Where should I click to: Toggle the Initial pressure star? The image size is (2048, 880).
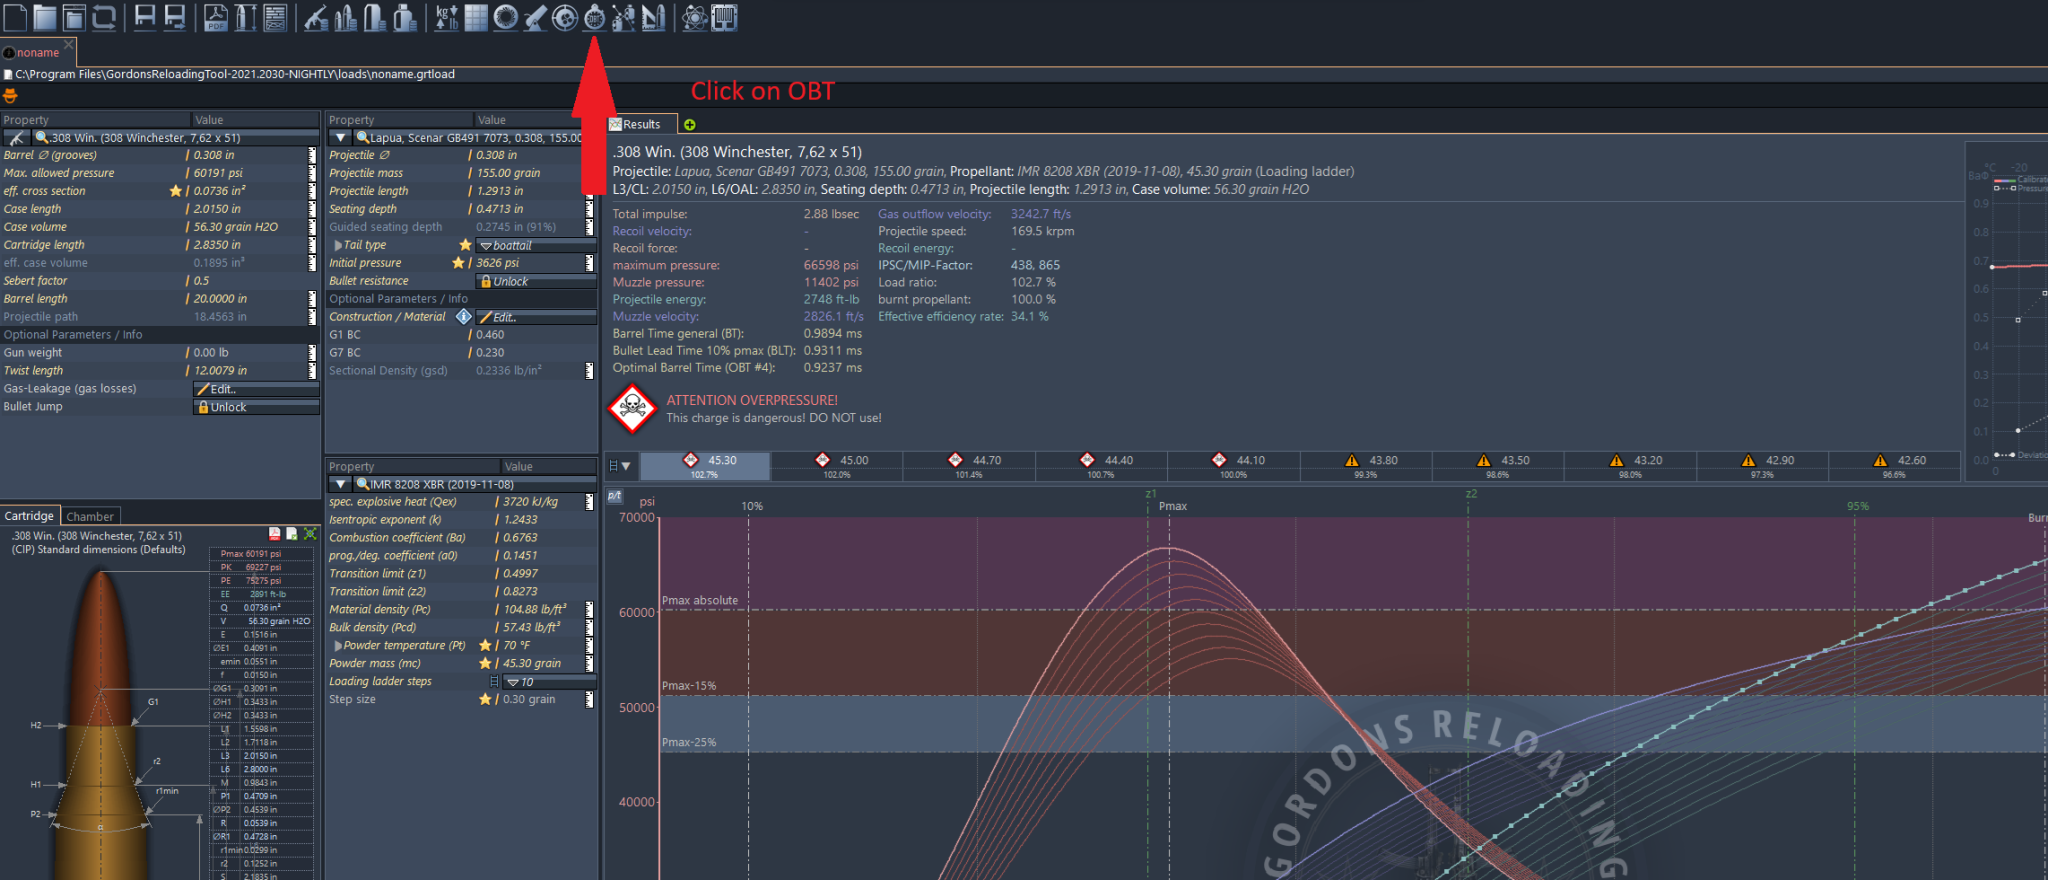point(458,263)
